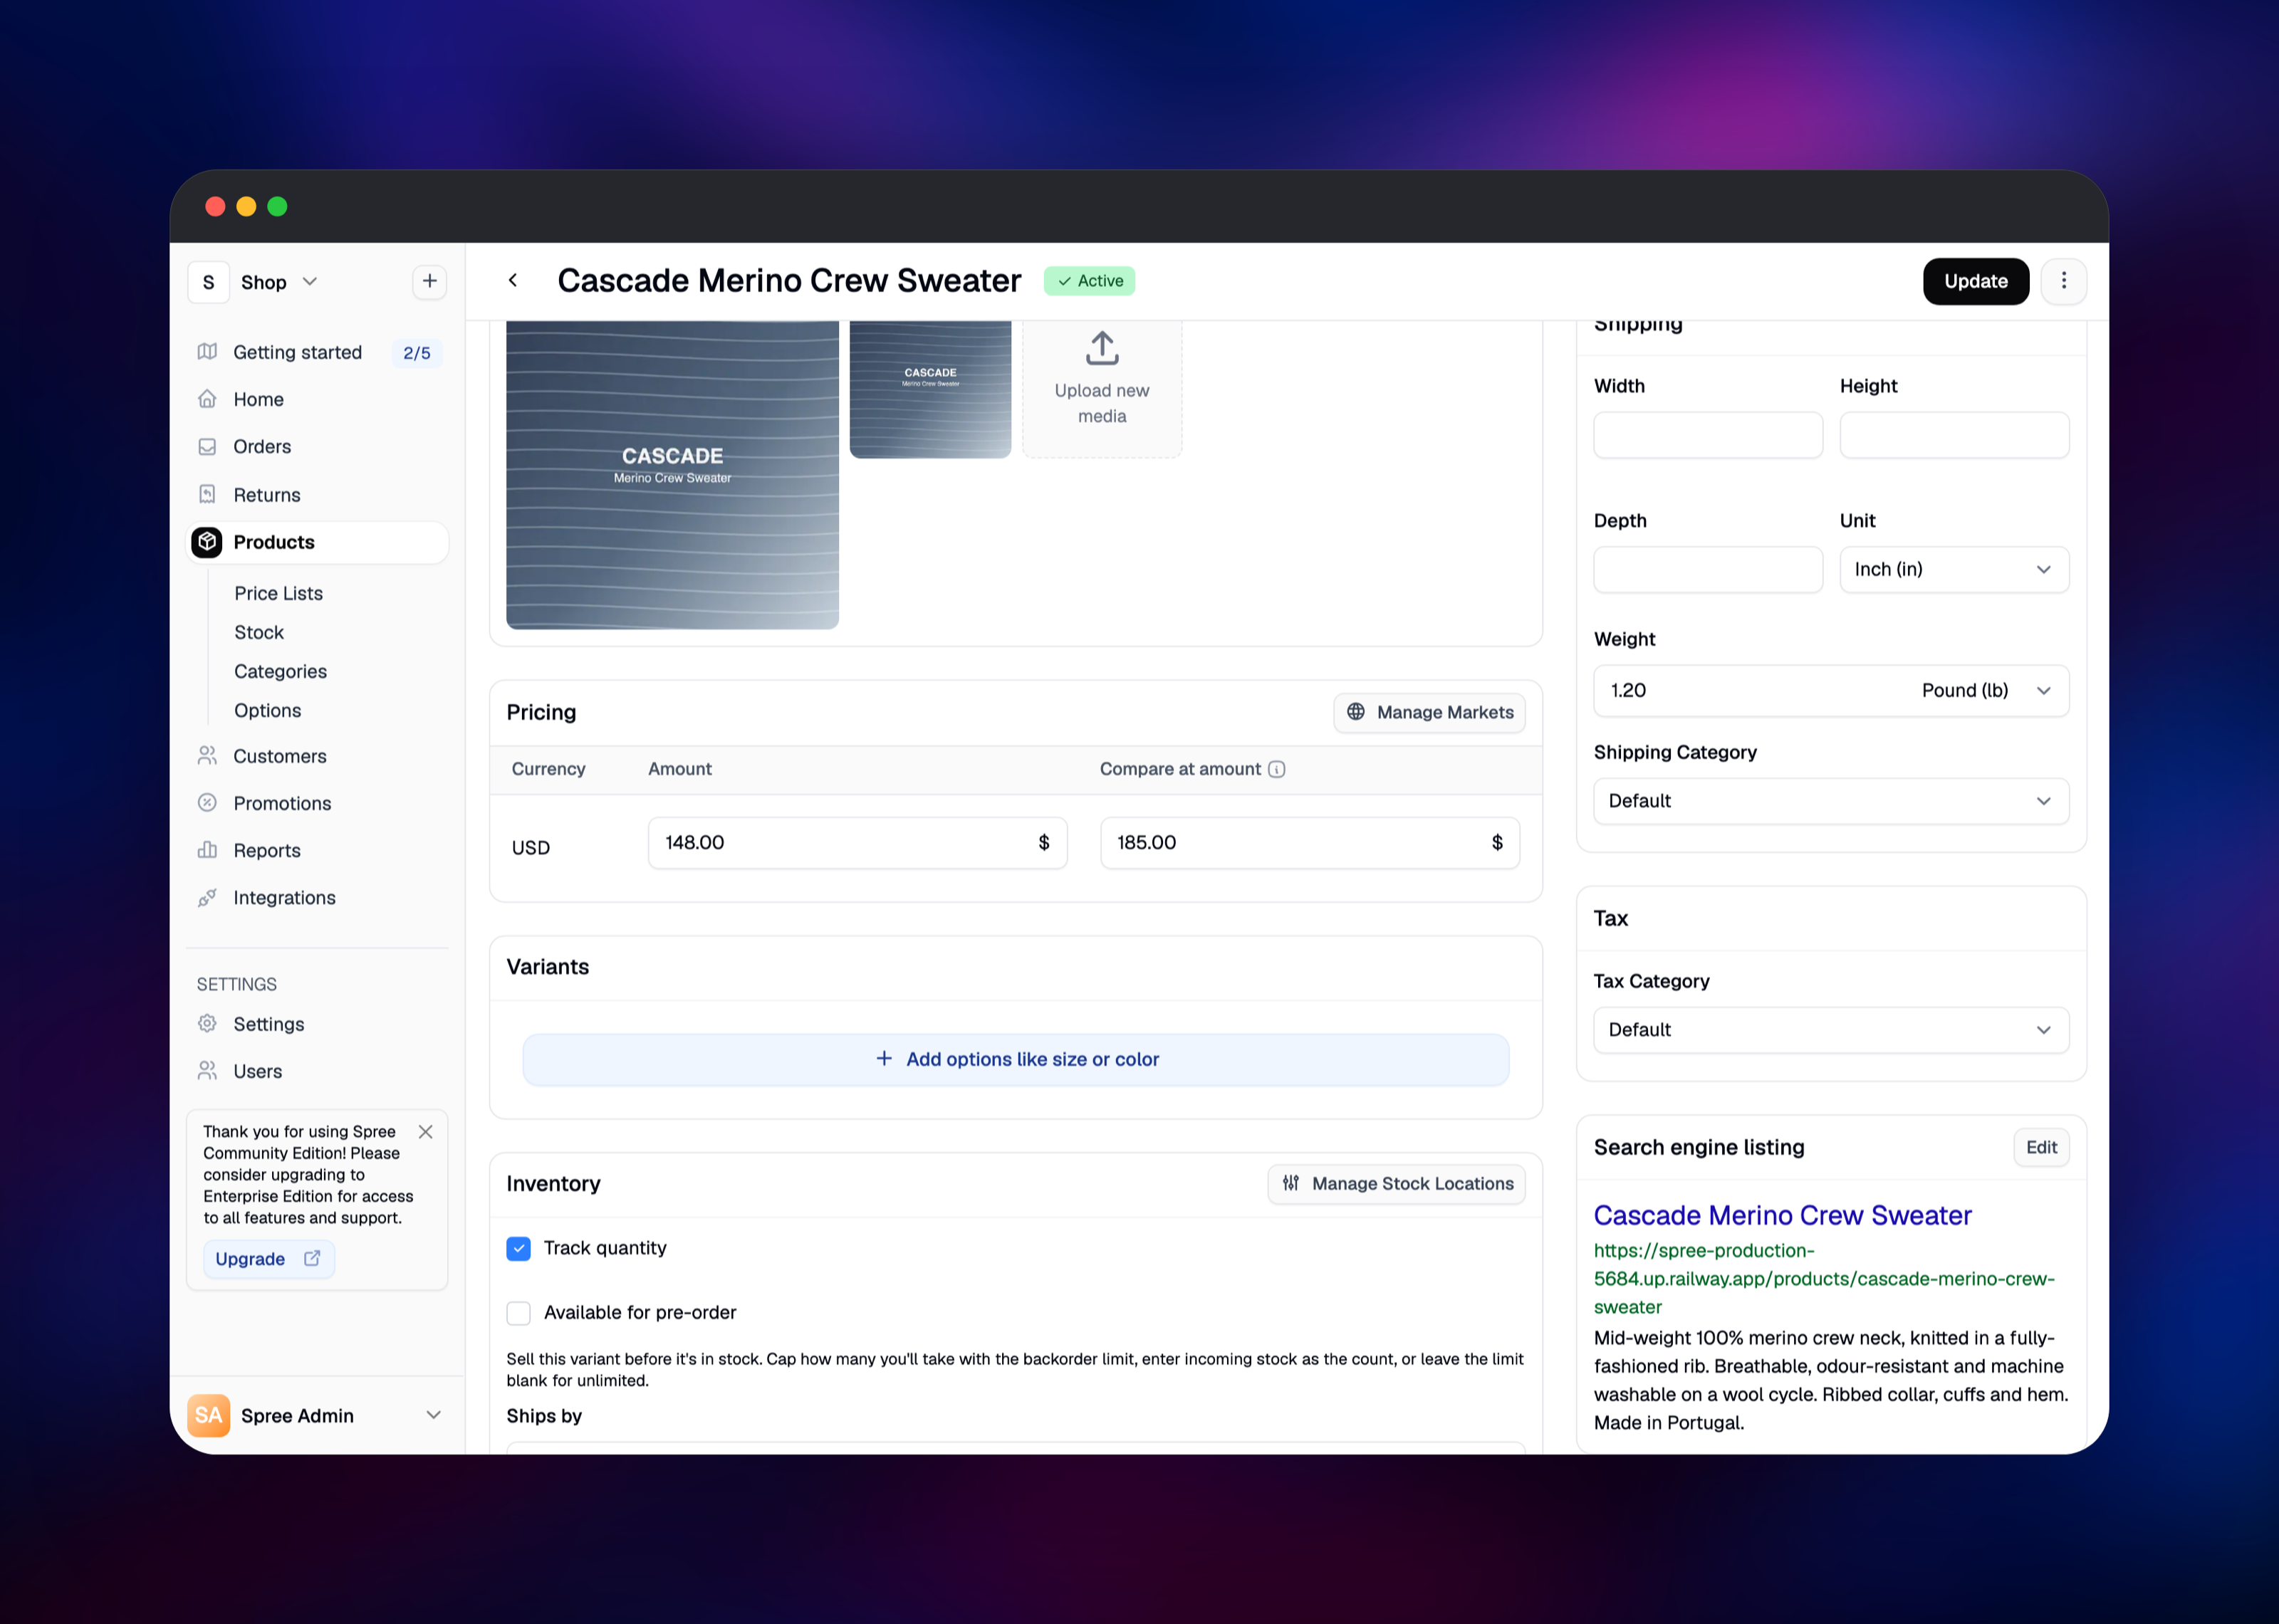Open the Tax Category dropdown
This screenshot has width=2279, height=1624.
coord(1831,1030)
